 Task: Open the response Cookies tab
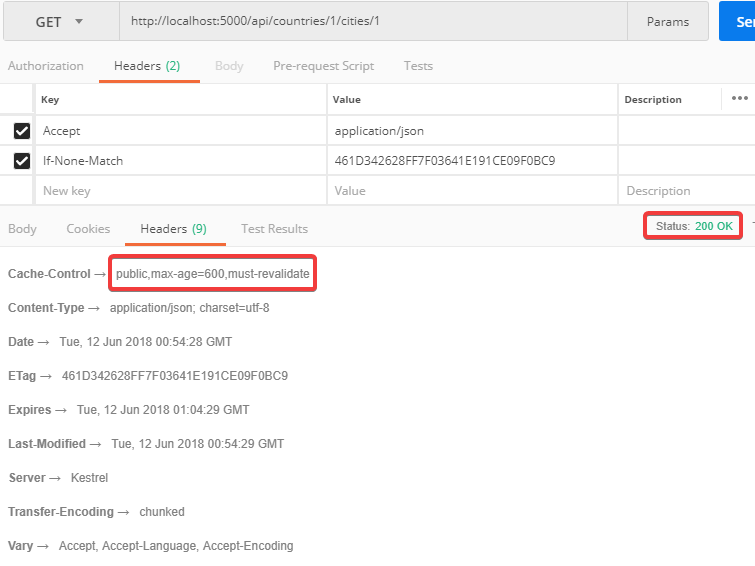(x=88, y=229)
